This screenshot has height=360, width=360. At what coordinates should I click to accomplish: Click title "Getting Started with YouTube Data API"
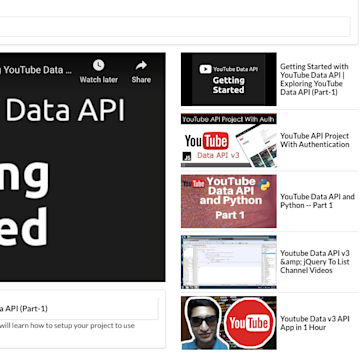(x=314, y=79)
